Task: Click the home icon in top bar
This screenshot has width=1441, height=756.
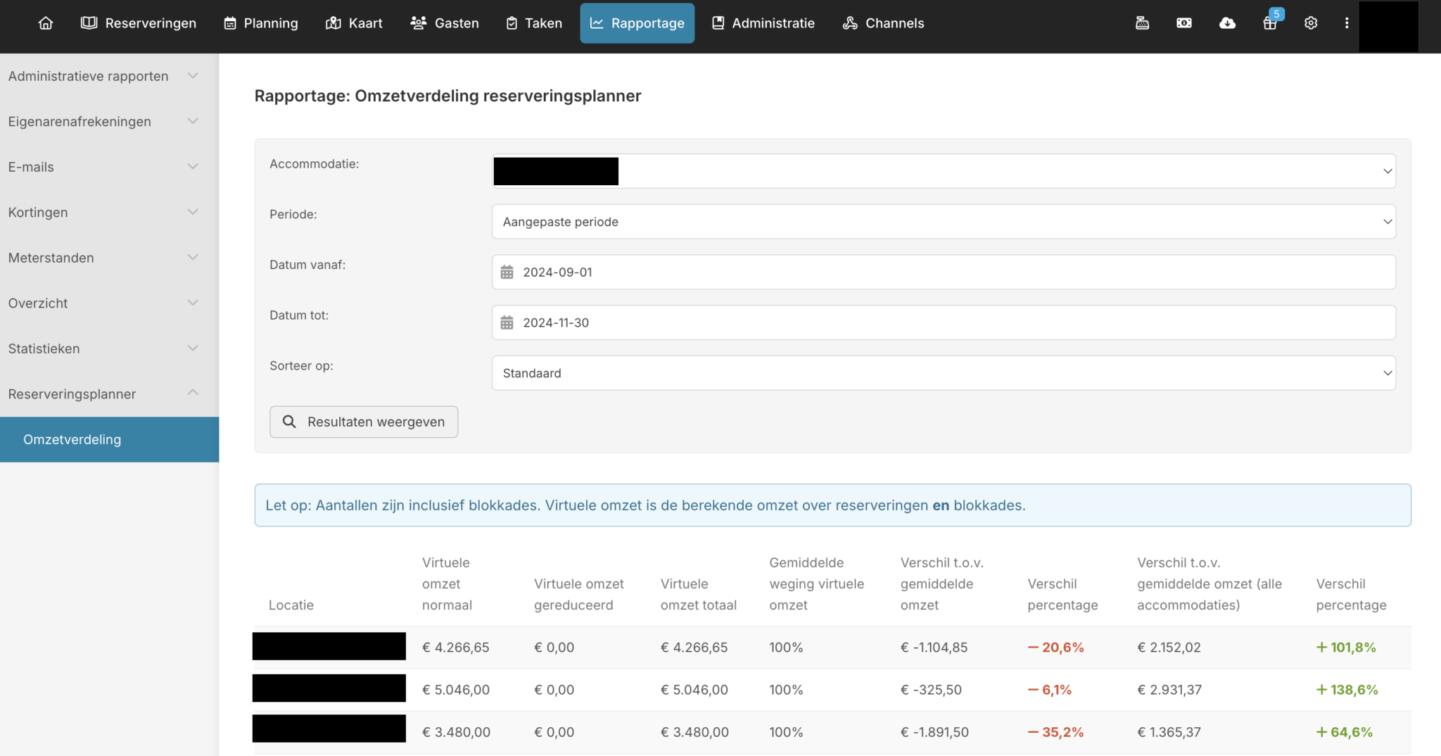Action: (x=45, y=23)
